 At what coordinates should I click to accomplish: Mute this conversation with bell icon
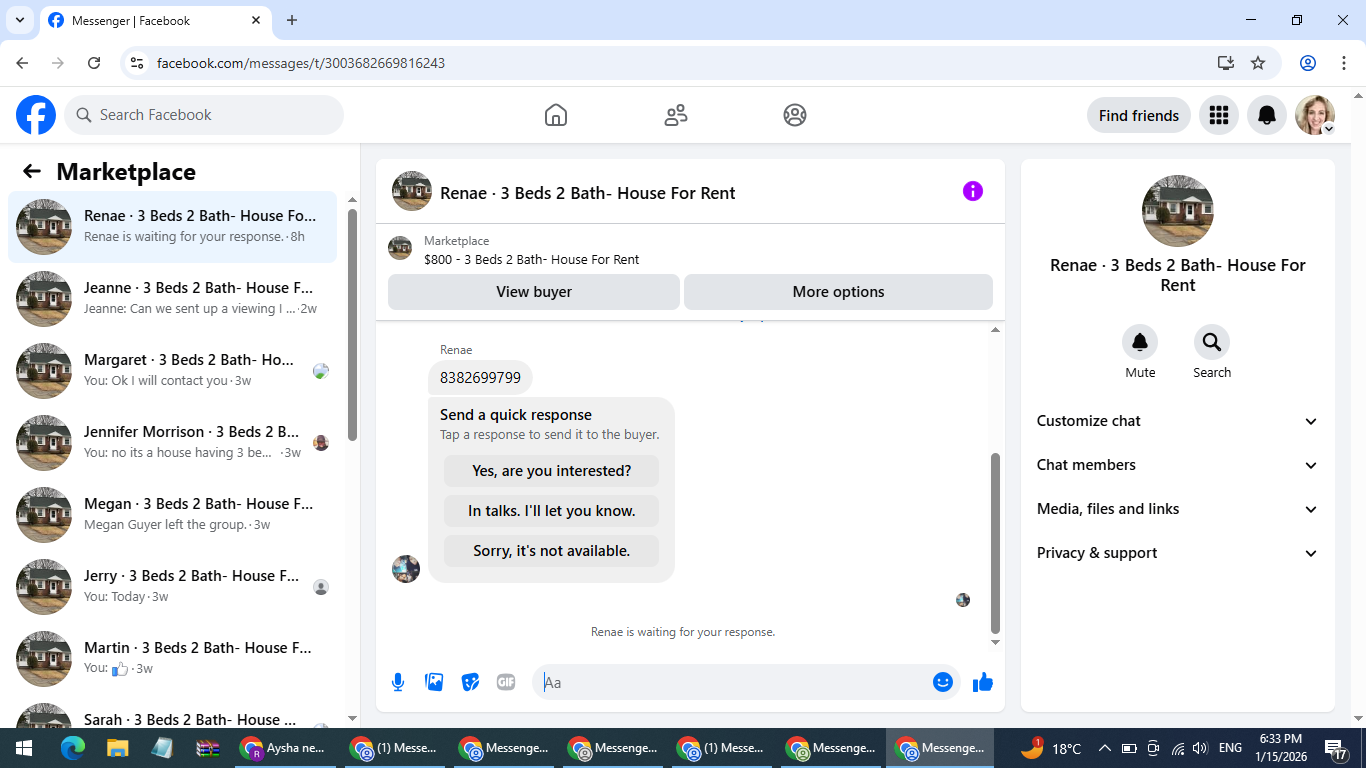point(1140,343)
